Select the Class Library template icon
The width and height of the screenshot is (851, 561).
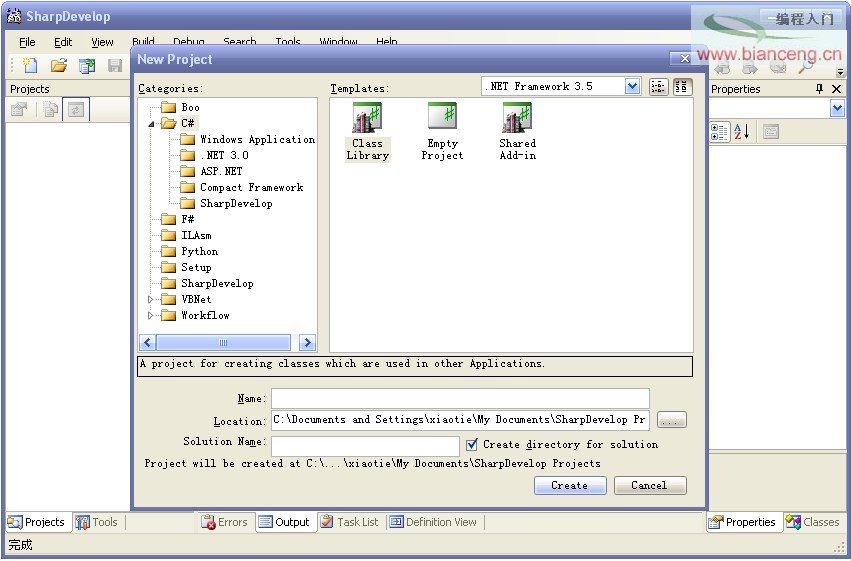tap(367, 132)
